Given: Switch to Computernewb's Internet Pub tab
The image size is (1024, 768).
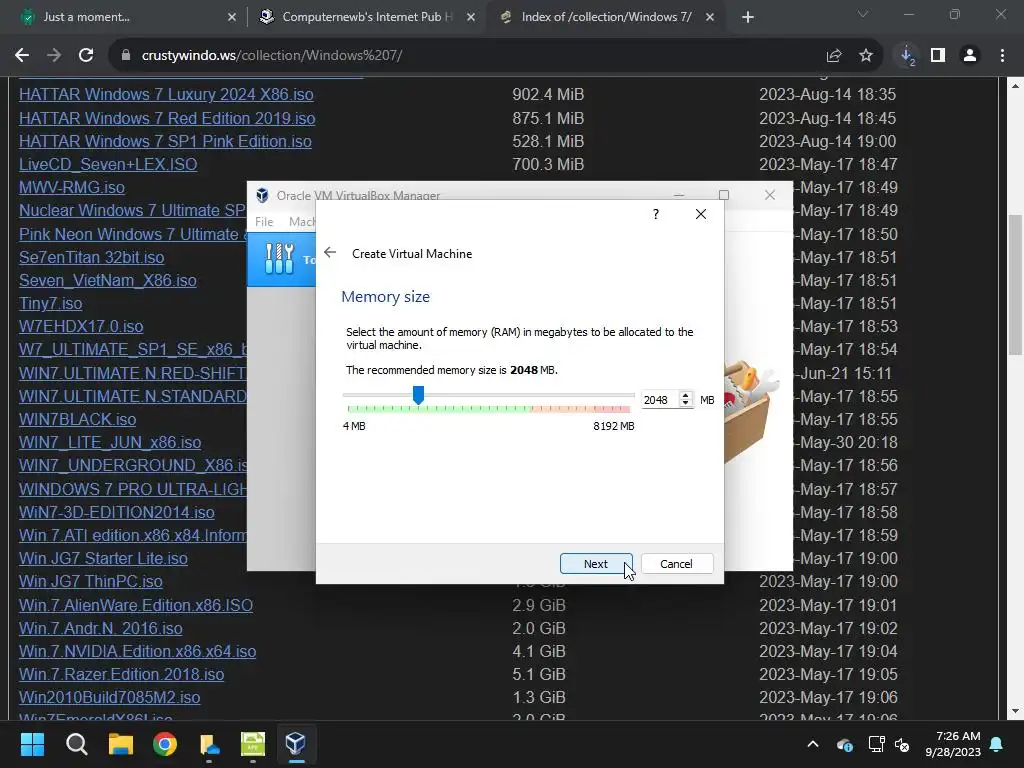Looking at the screenshot, I should pyautogui.click(x=366, y=17).
